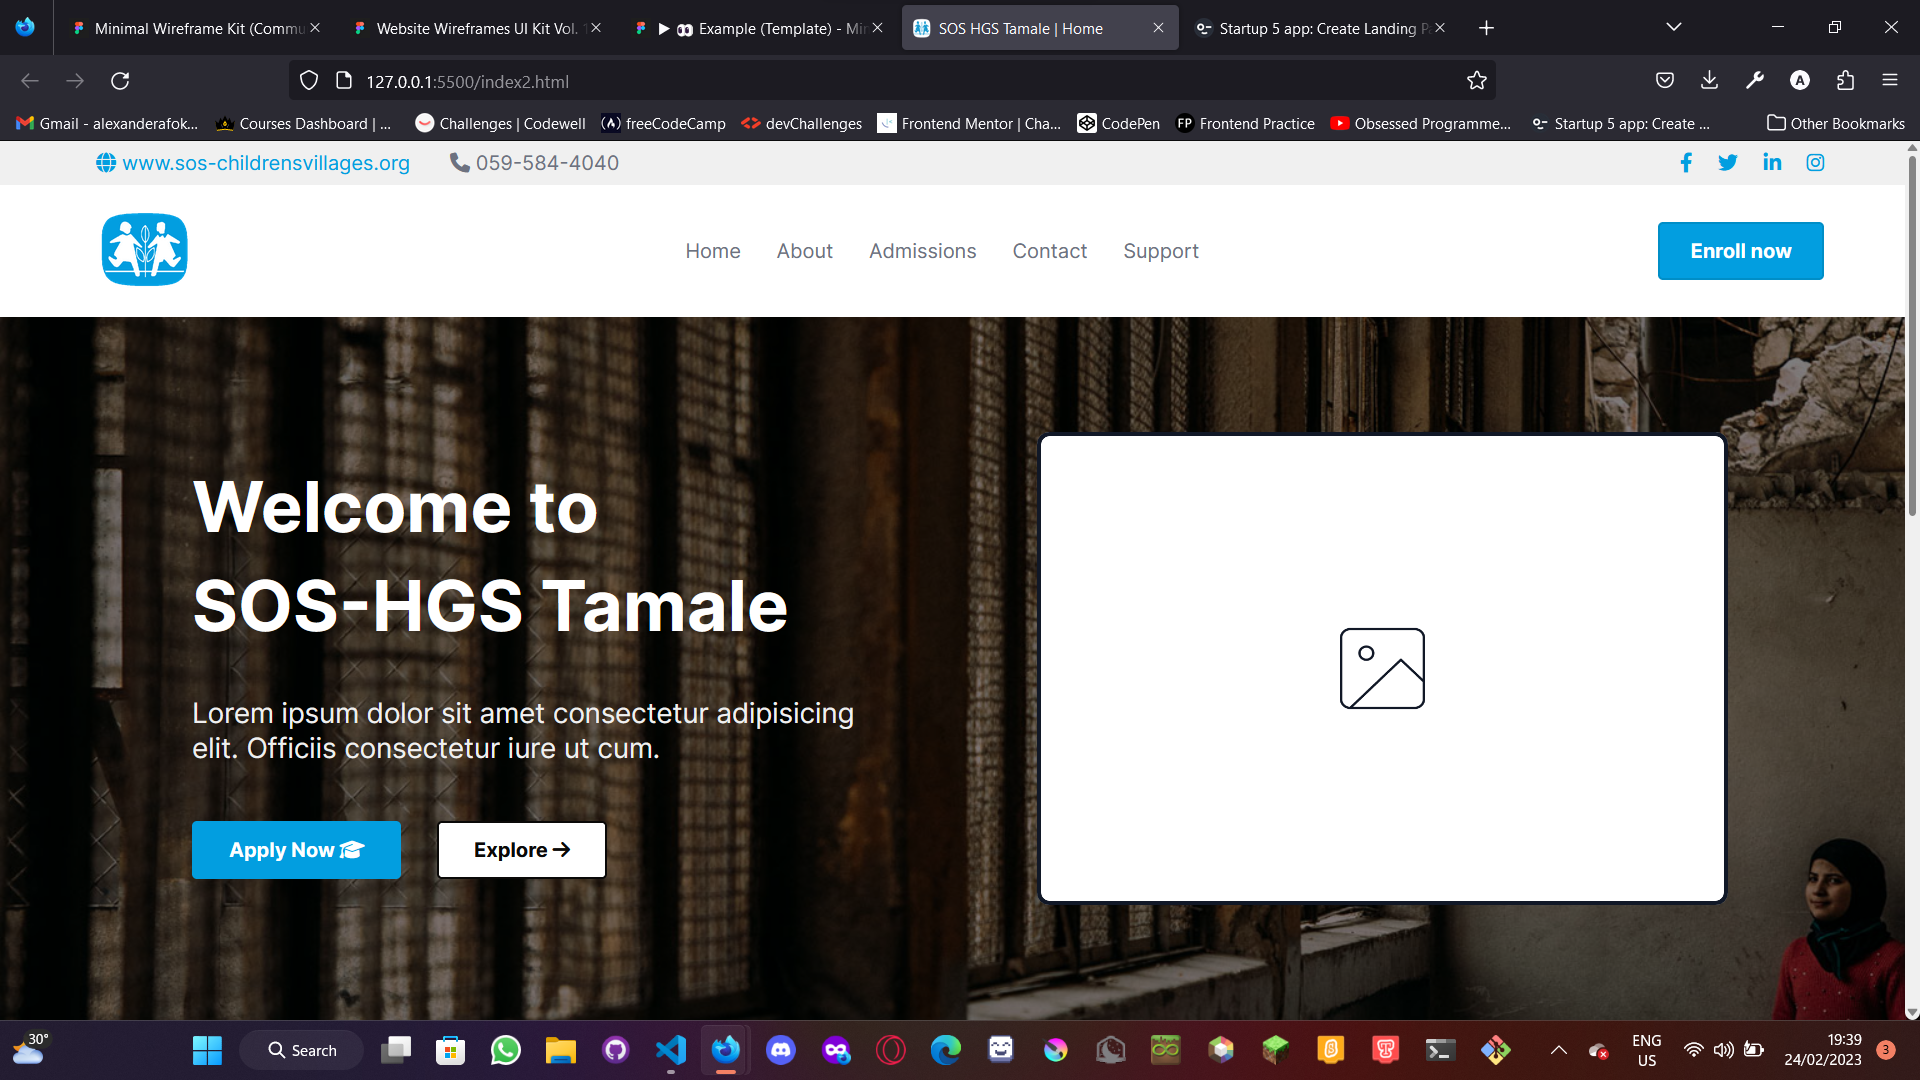Visit the www.sos-childrensvillages.org link

click(x=265, y=163)
